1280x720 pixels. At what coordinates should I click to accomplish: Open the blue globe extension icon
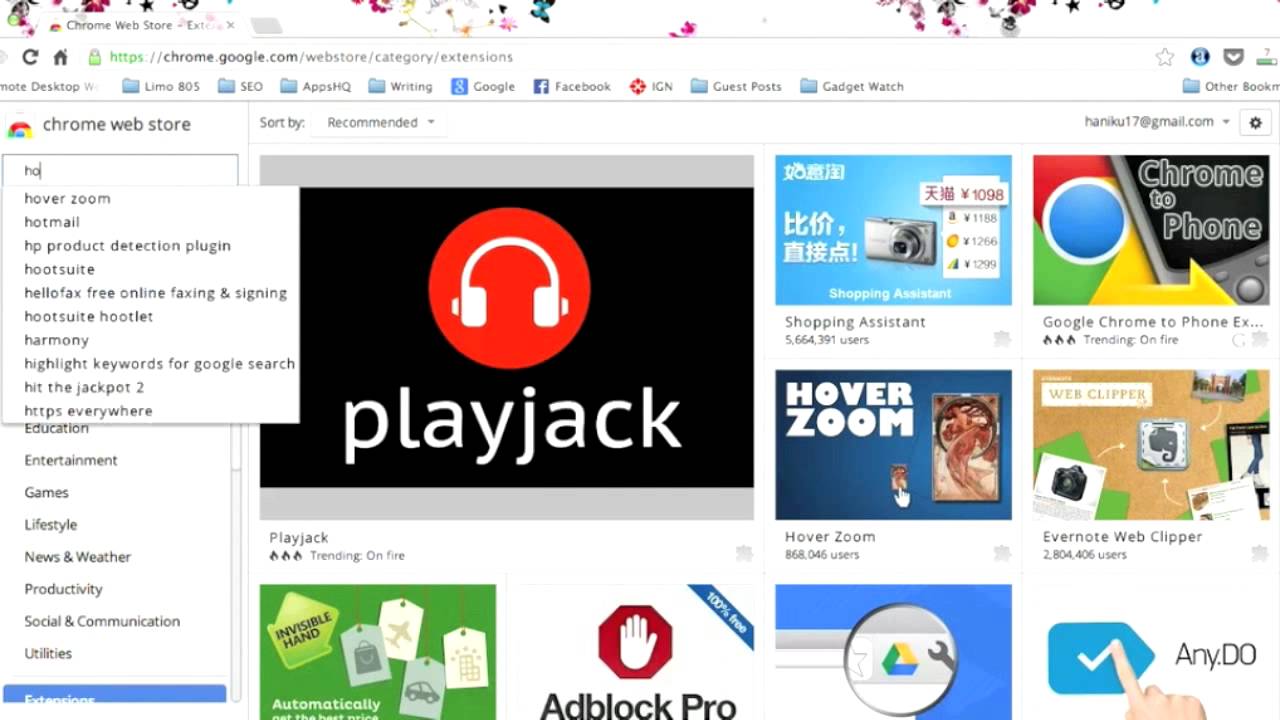tap(1200, 57)
